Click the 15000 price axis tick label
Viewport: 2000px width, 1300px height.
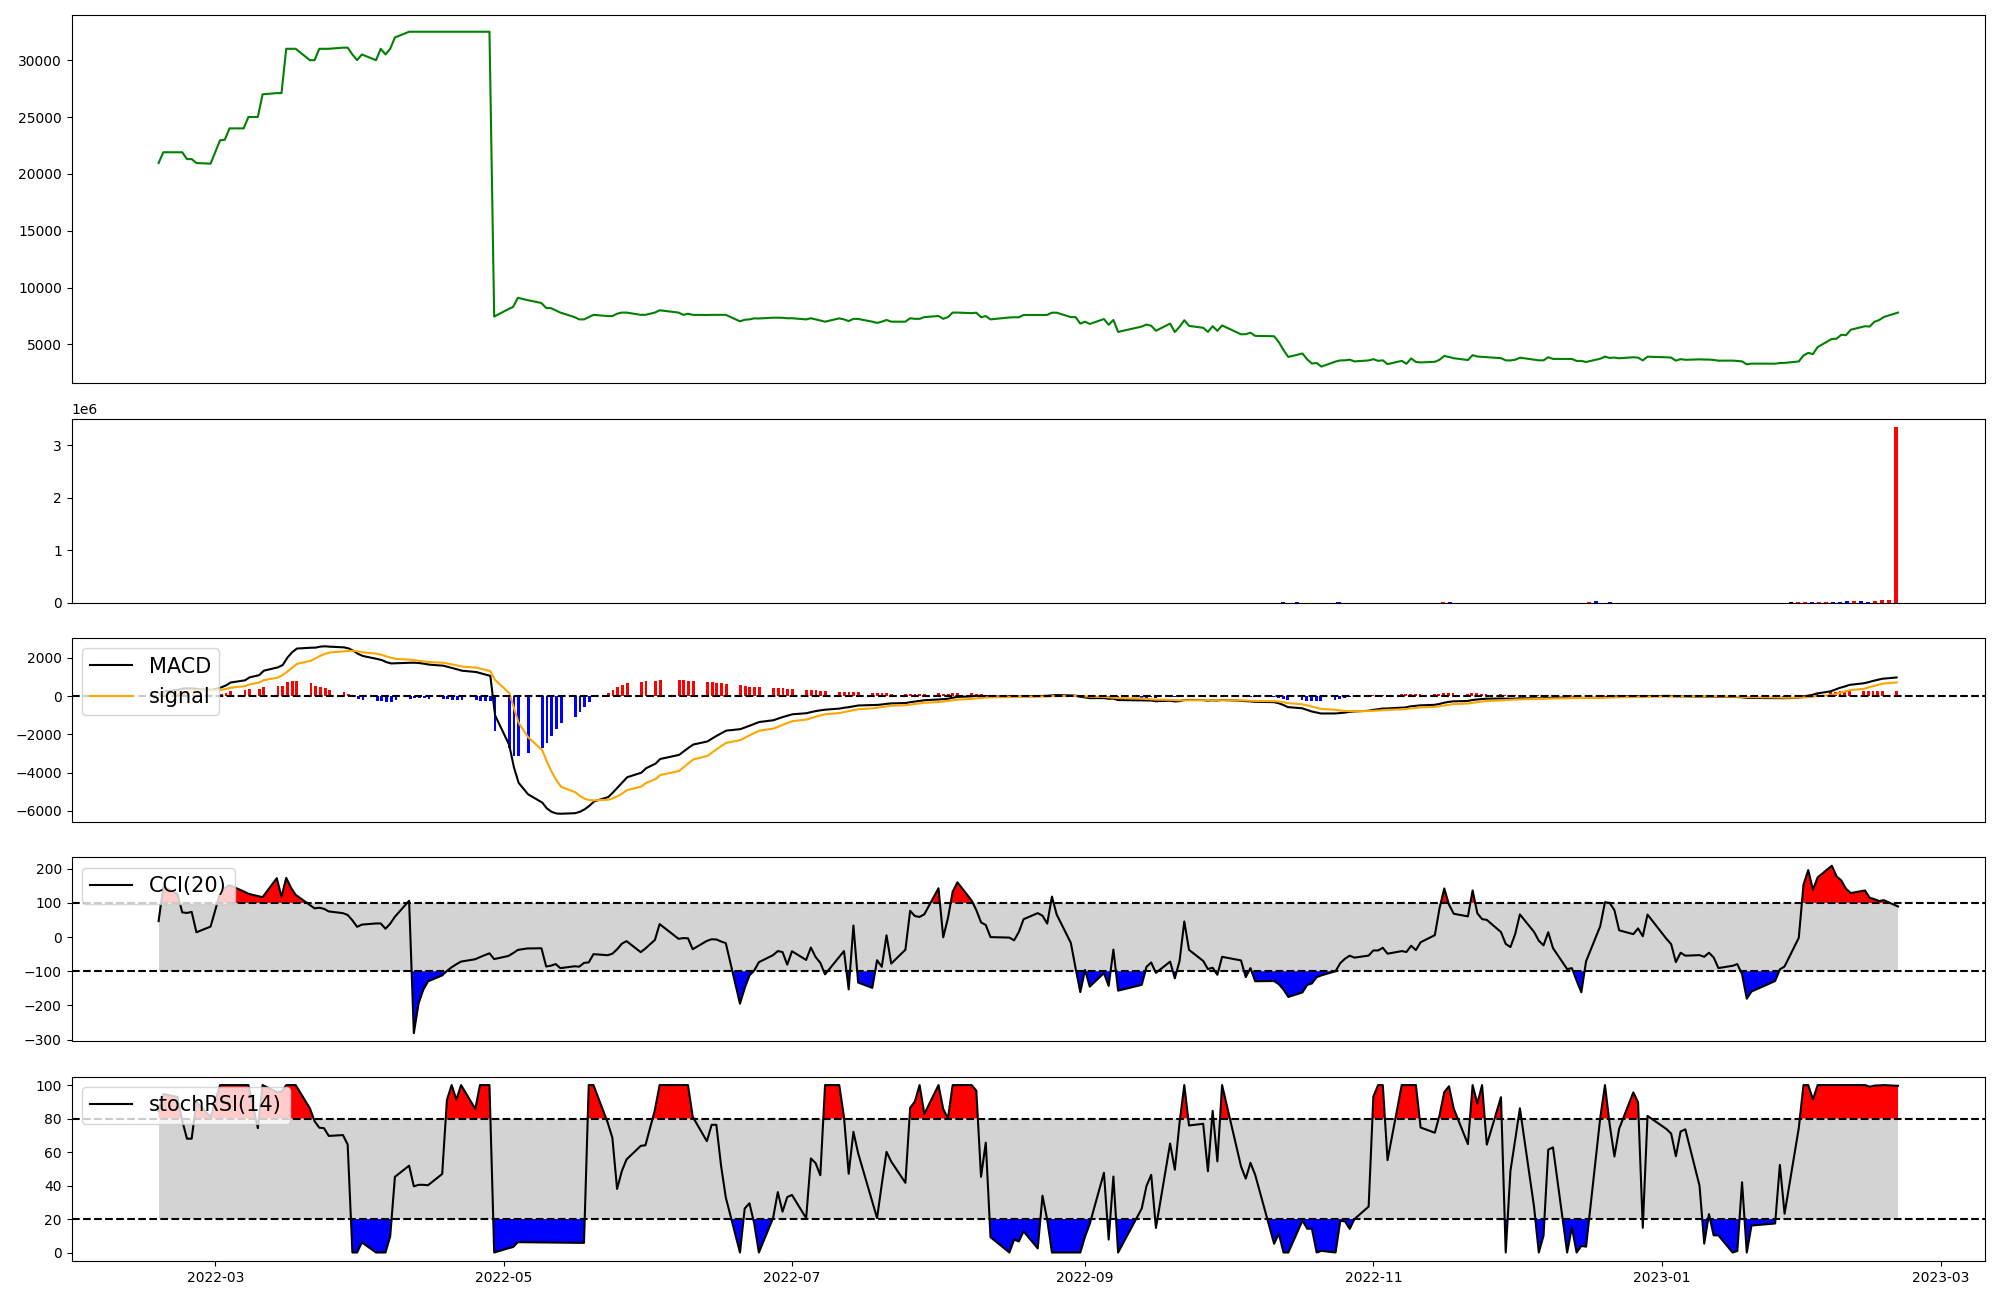(40, 231)
